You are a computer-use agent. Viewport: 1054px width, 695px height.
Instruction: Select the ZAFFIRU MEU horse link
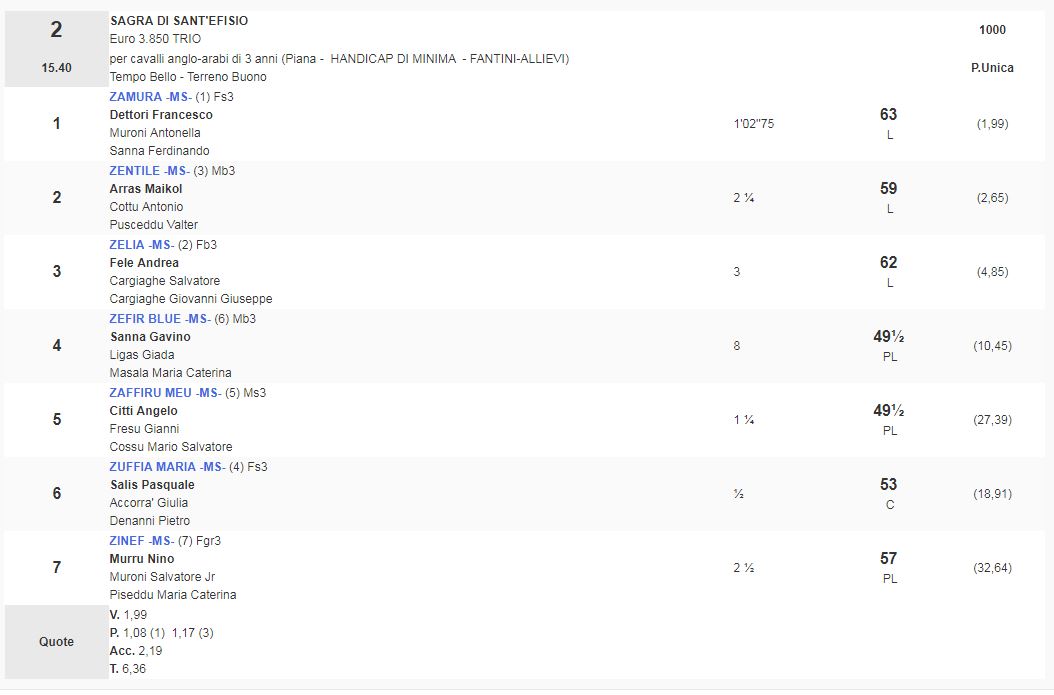point(163,393)
